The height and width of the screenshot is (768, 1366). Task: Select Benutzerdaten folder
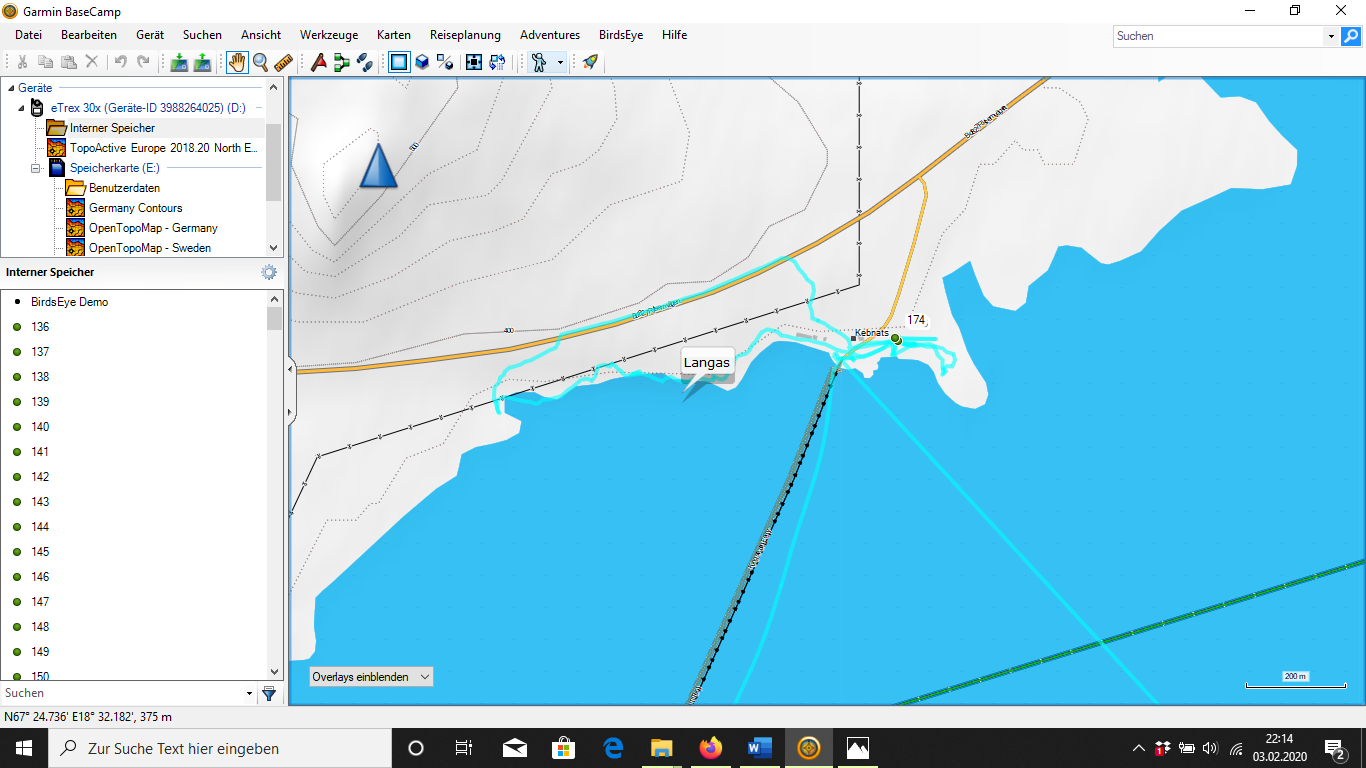coord(124,188)
